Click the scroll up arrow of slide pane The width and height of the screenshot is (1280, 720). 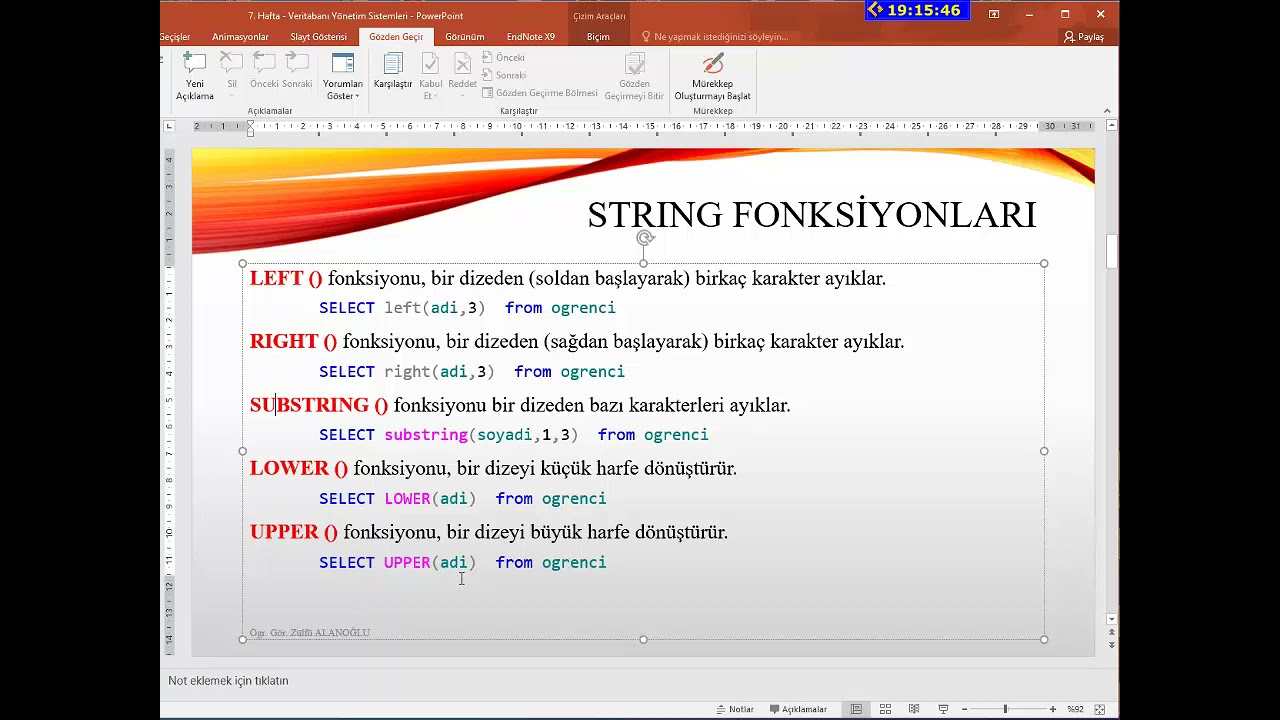(1111, 125)
